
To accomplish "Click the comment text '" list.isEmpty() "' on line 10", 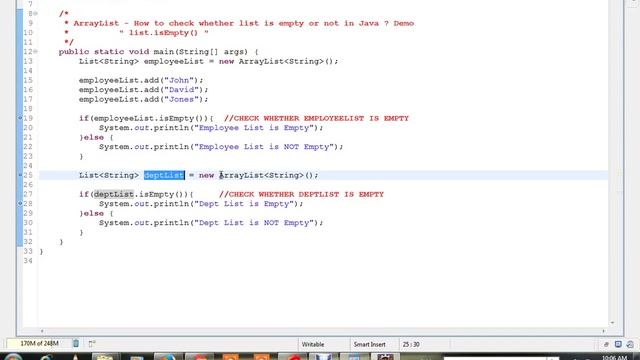I will pos(164,33).
